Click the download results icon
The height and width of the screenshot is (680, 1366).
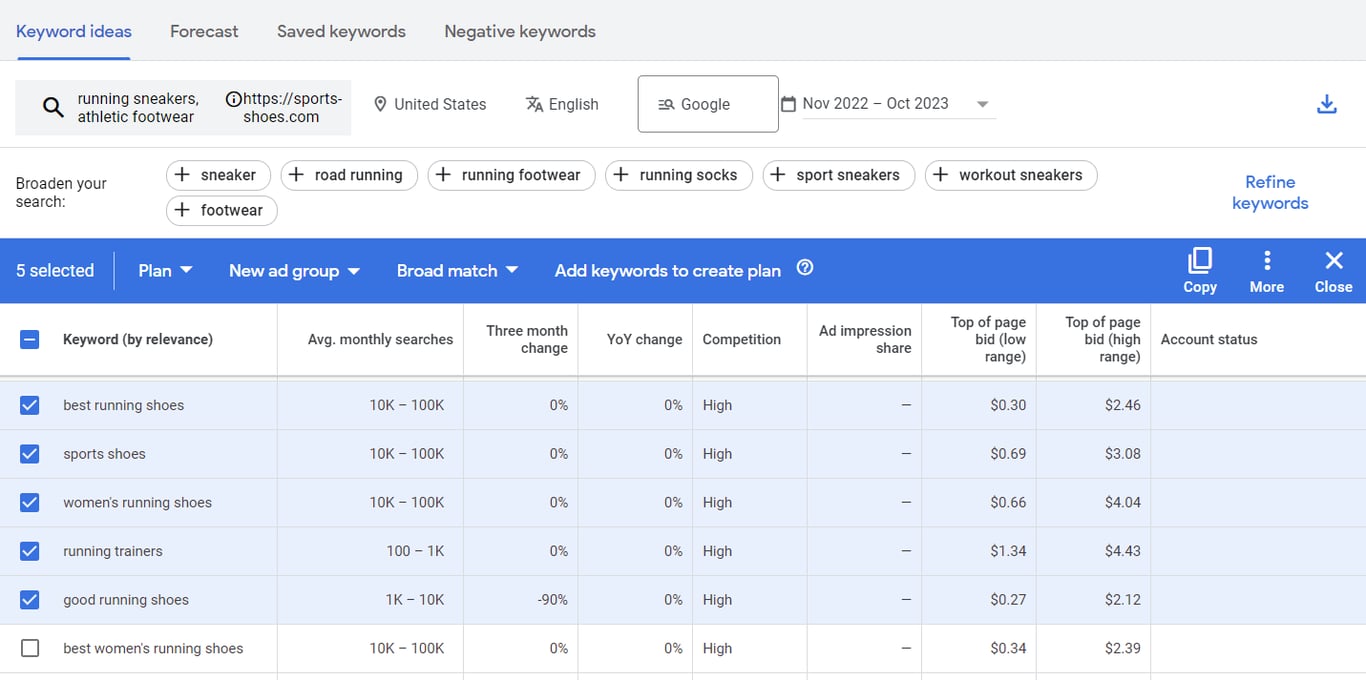[x=1327, y=104]
